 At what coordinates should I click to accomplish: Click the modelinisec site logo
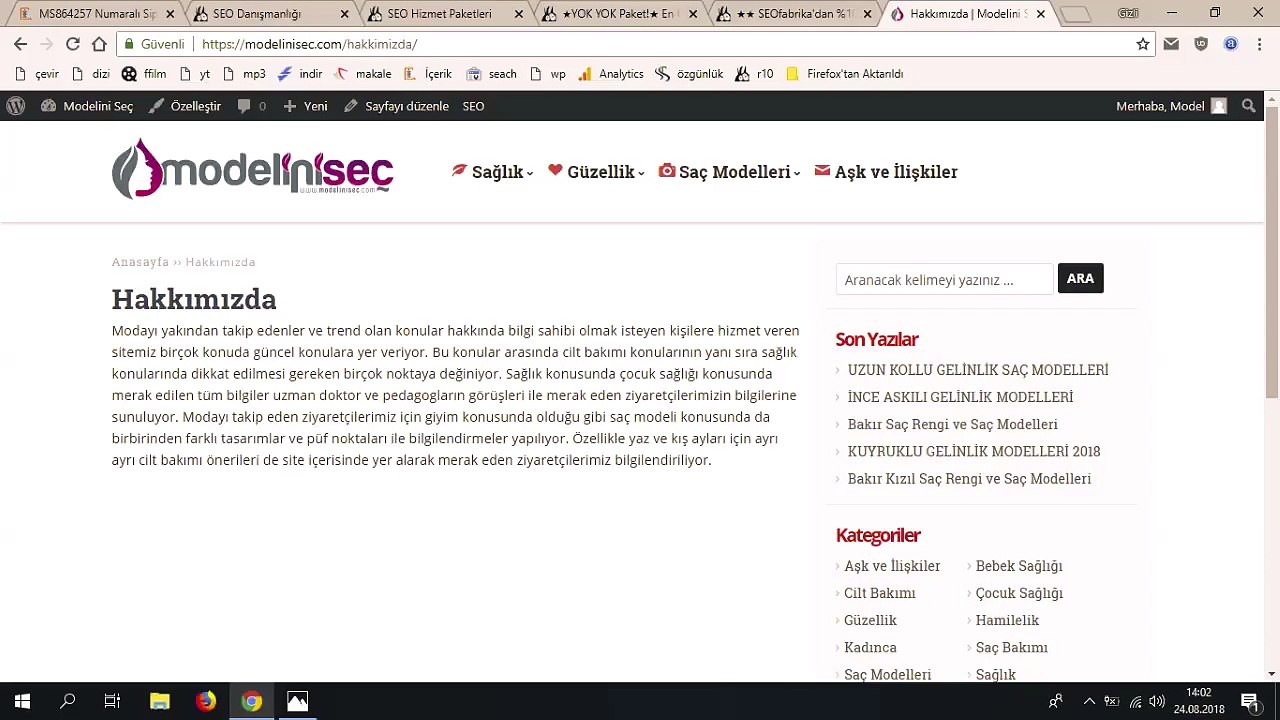(x=252, y=169)
